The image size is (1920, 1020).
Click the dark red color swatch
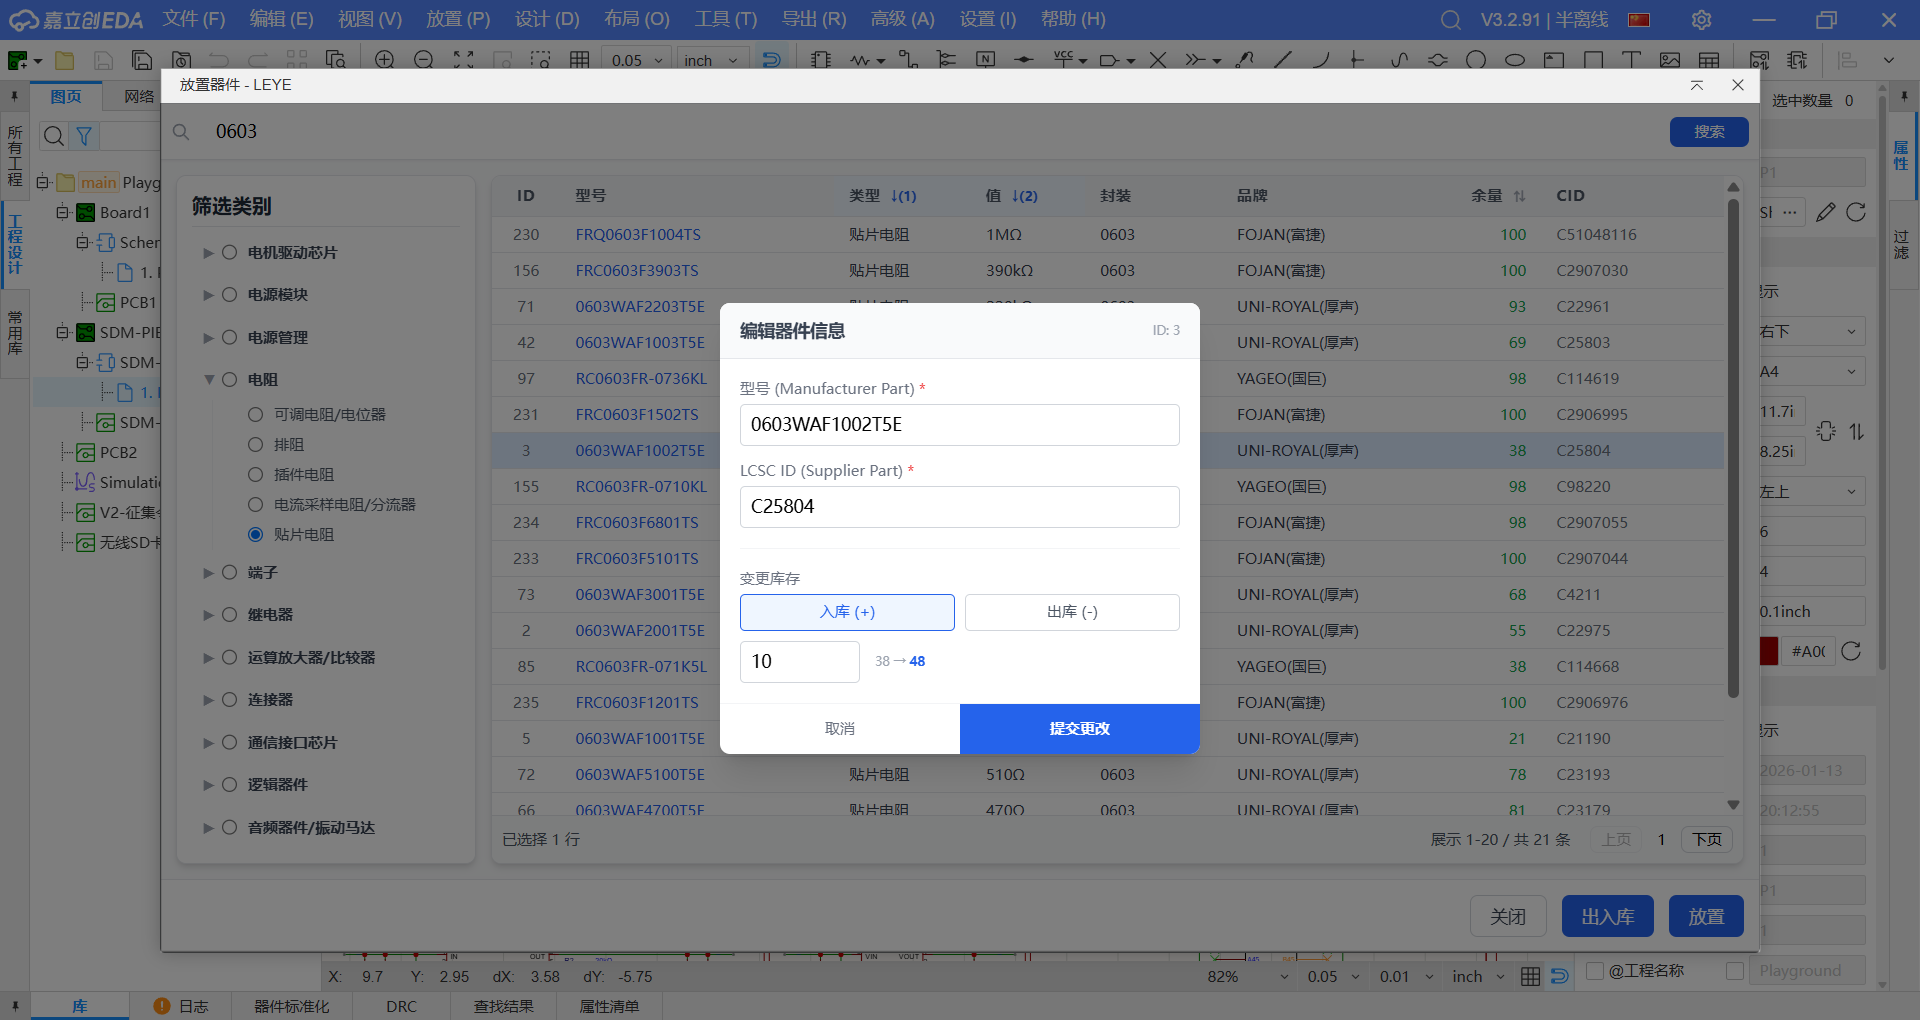coord(1769,652)
